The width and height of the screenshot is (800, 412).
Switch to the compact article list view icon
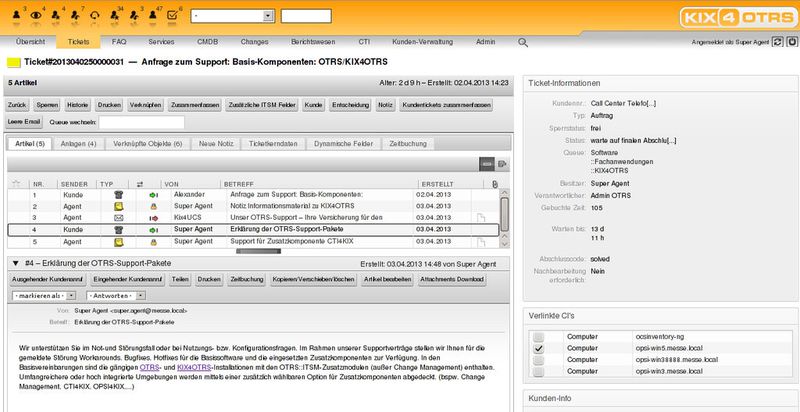click(487, 164)
